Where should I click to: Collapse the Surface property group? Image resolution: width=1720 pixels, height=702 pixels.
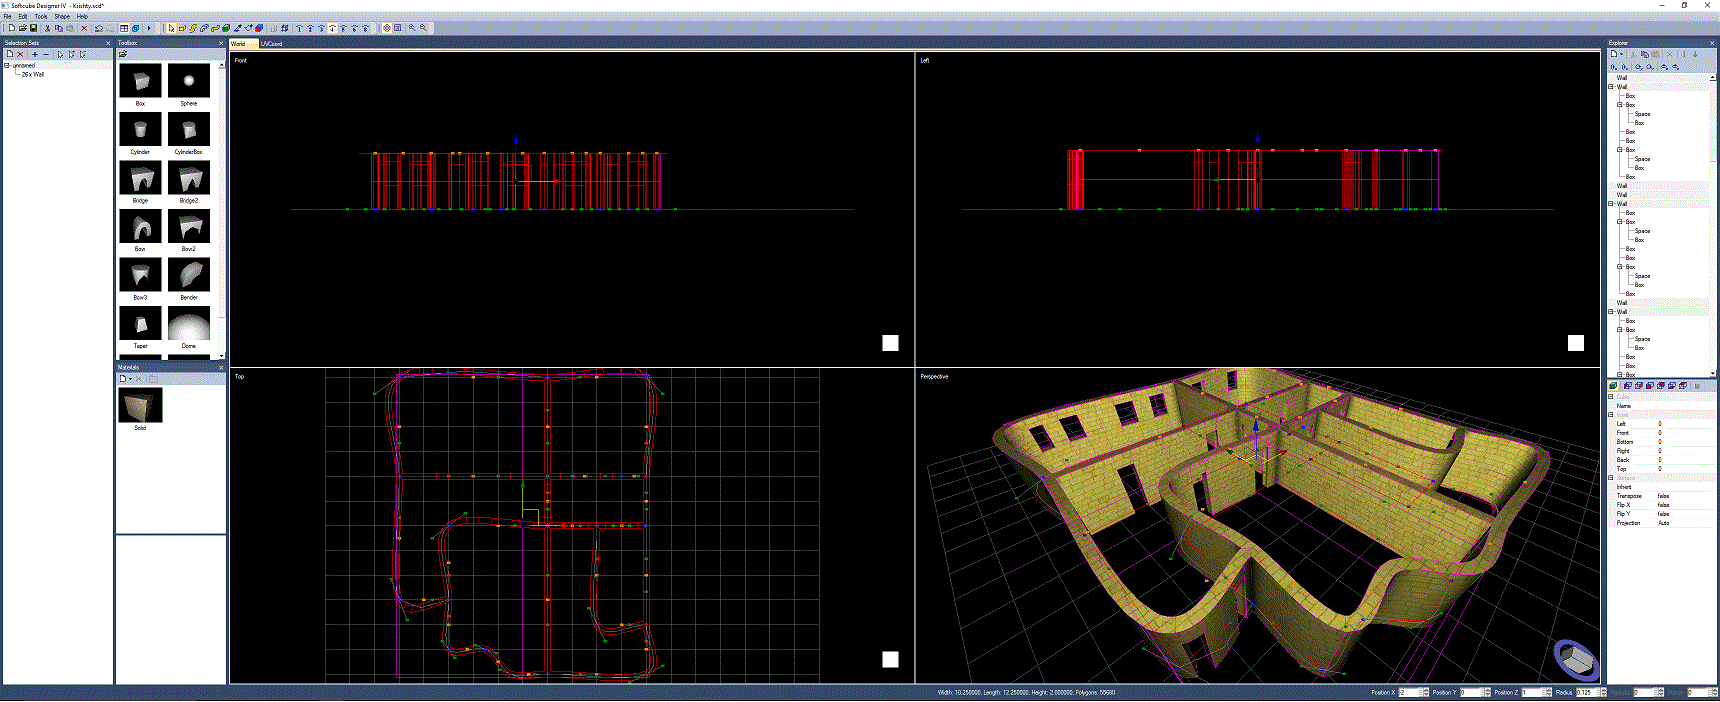[x=1611, y=478]
